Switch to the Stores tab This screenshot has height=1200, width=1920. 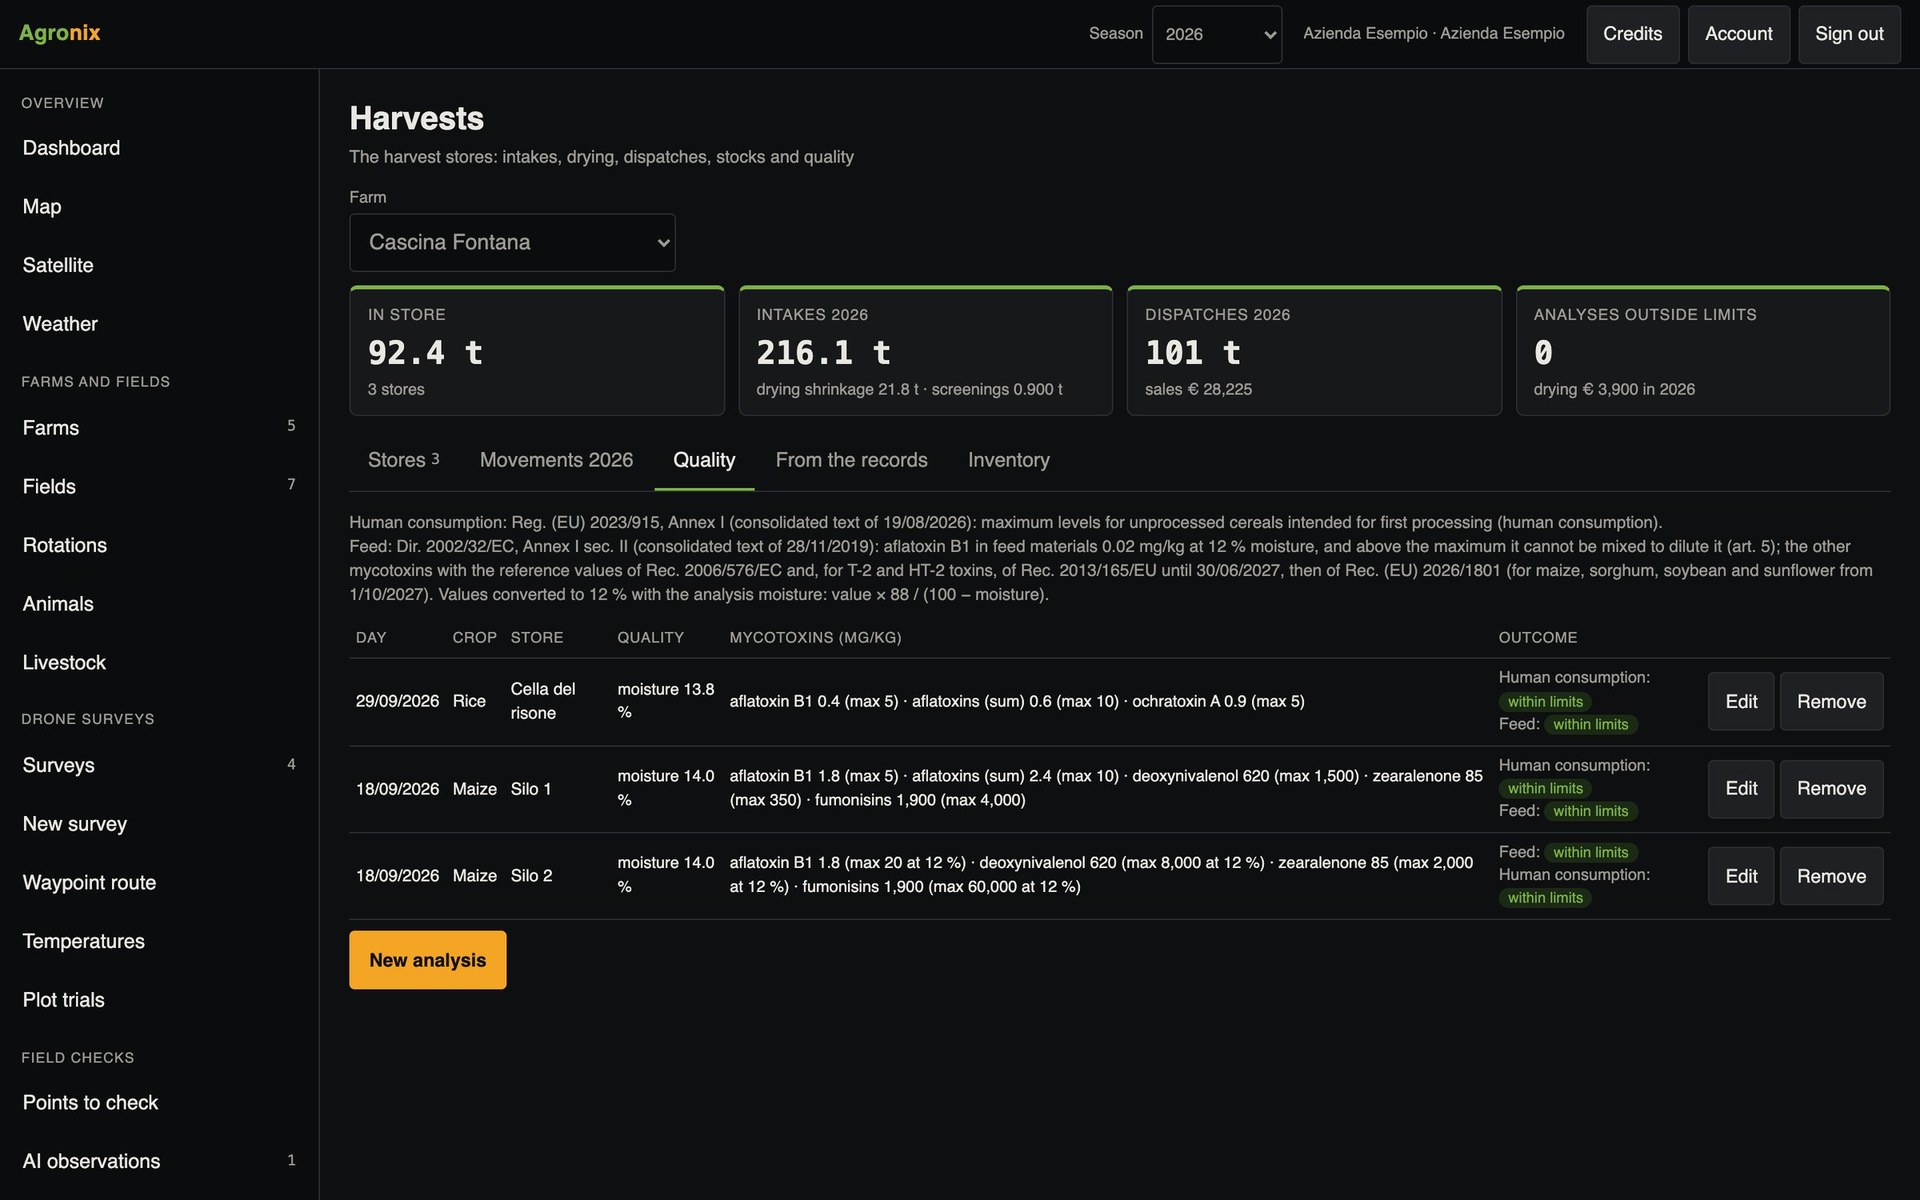click(x=403, y=460)
